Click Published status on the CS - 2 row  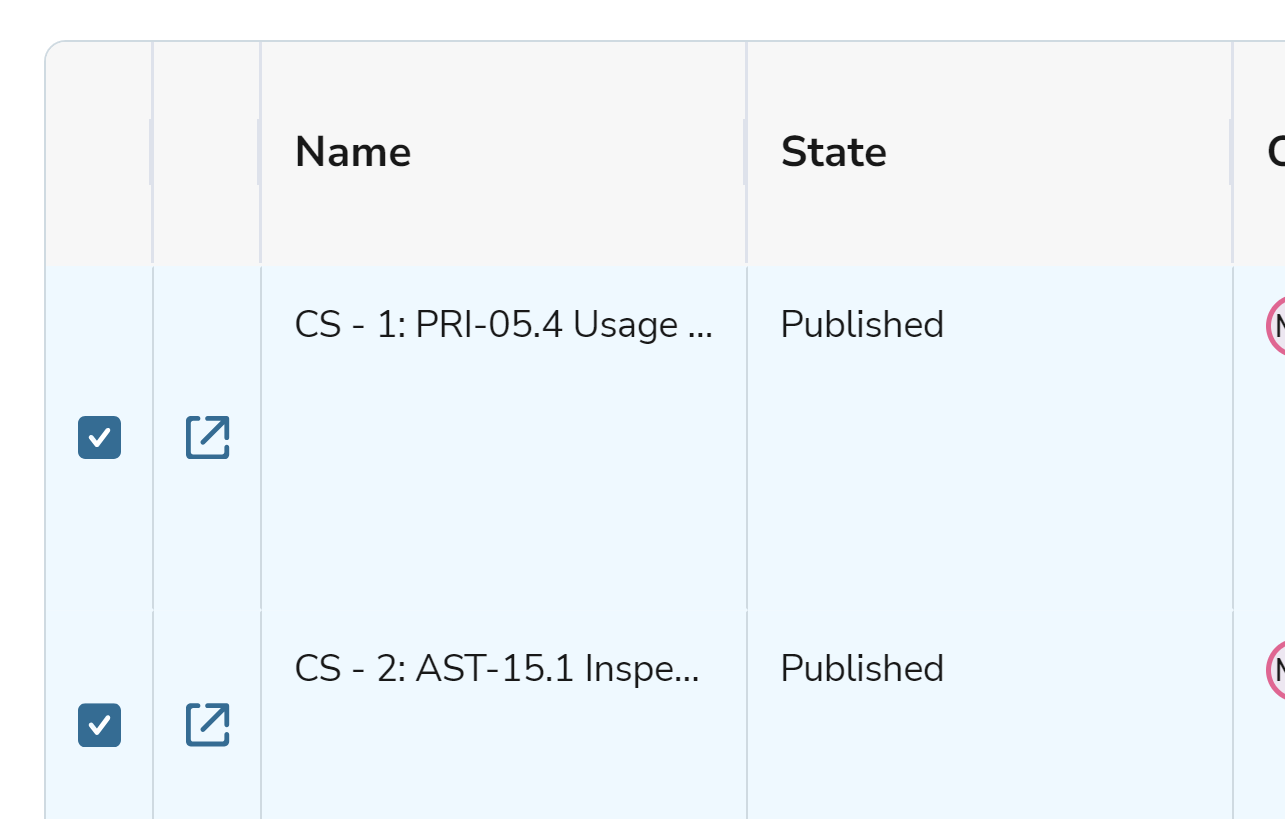pos(861,669)
